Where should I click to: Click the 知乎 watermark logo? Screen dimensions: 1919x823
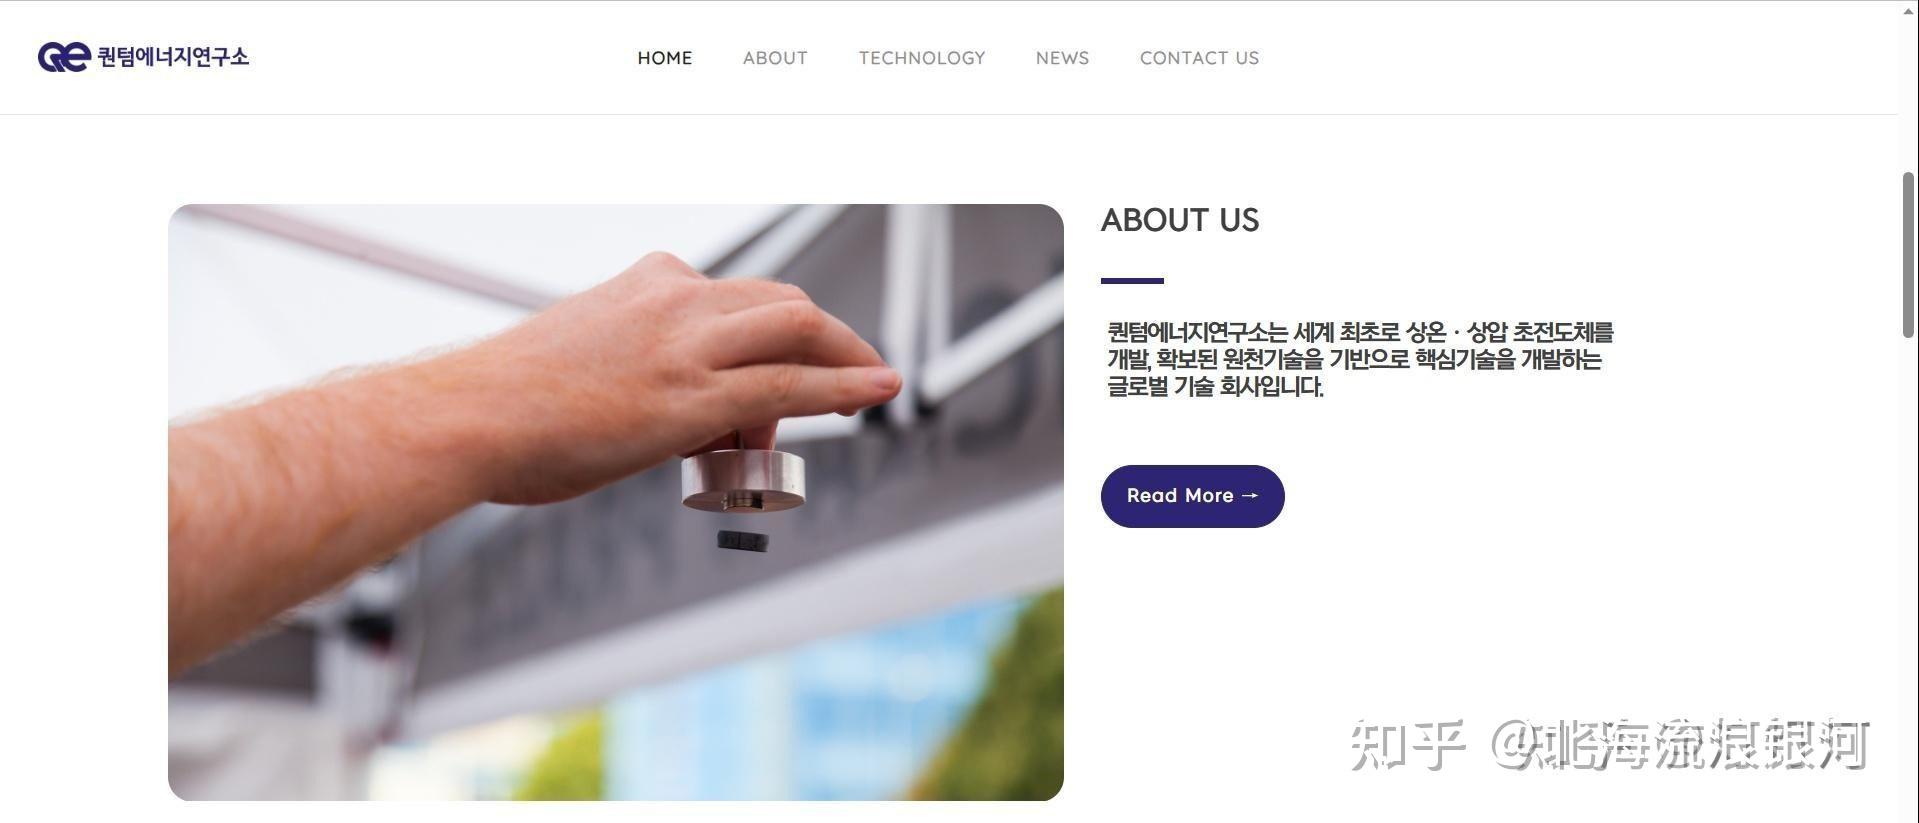pyautogui.click(x=1409, y=745)
